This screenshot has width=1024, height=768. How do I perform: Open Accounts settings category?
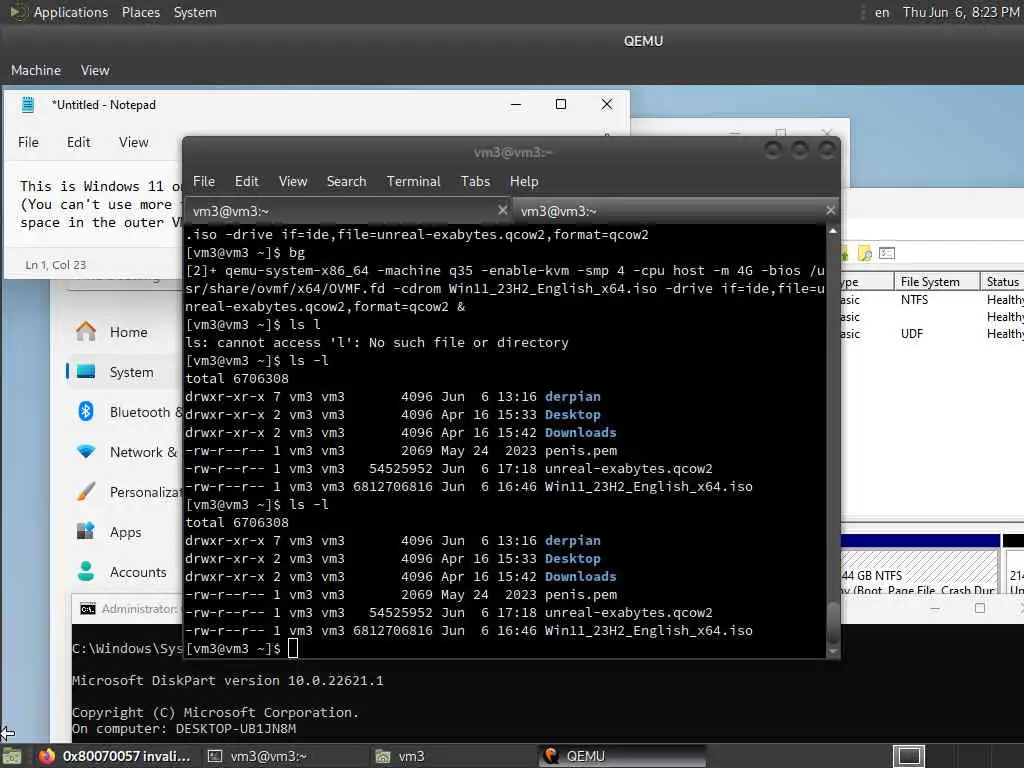point(124,571)
